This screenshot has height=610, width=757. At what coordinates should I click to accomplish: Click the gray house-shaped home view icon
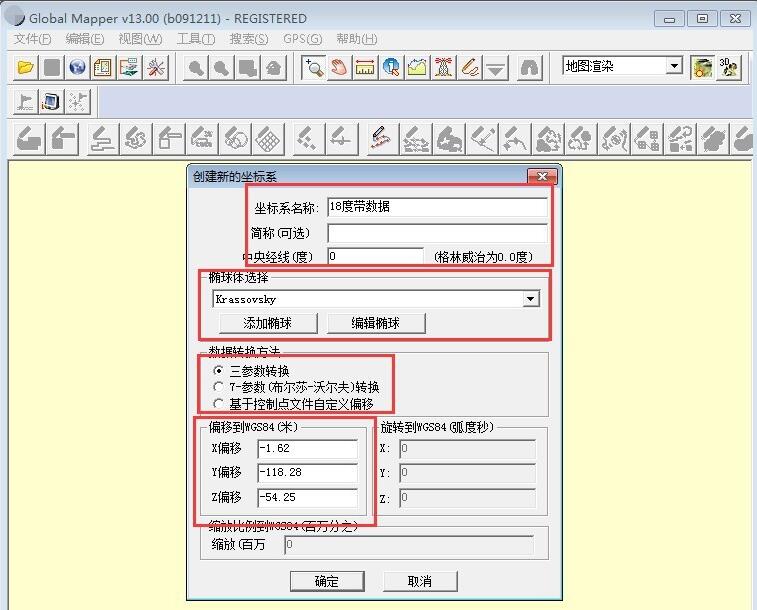coord(274,67)
